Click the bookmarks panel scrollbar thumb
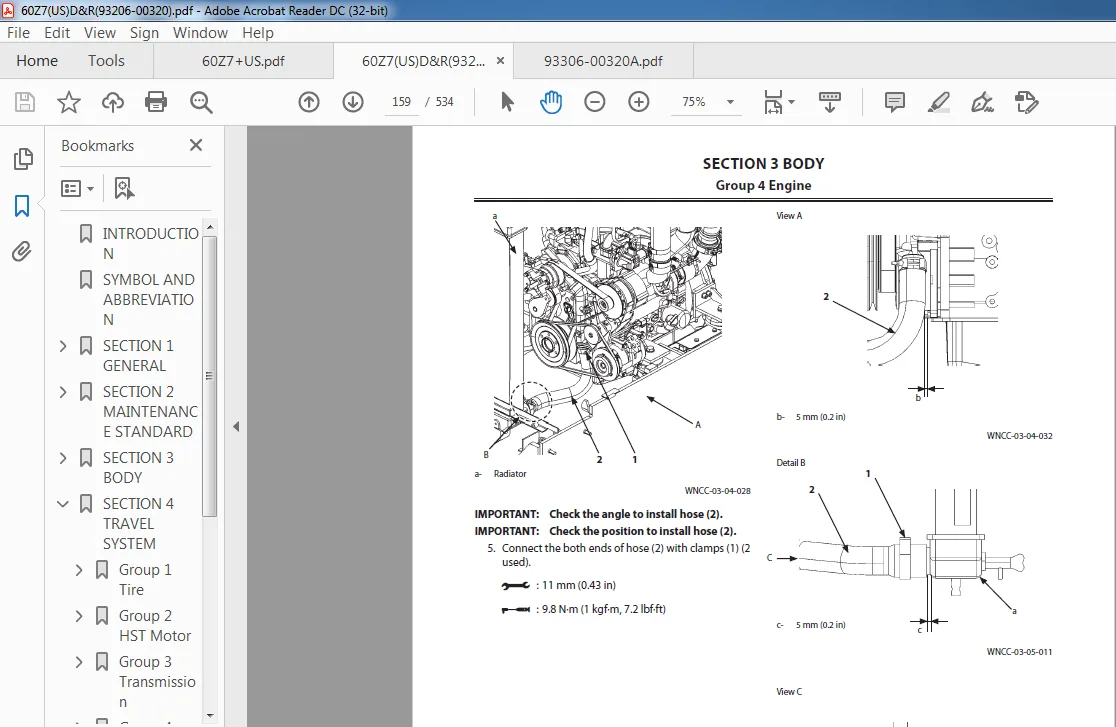Viewport: 1116px width, 727px height. click(x=209, y=376)
